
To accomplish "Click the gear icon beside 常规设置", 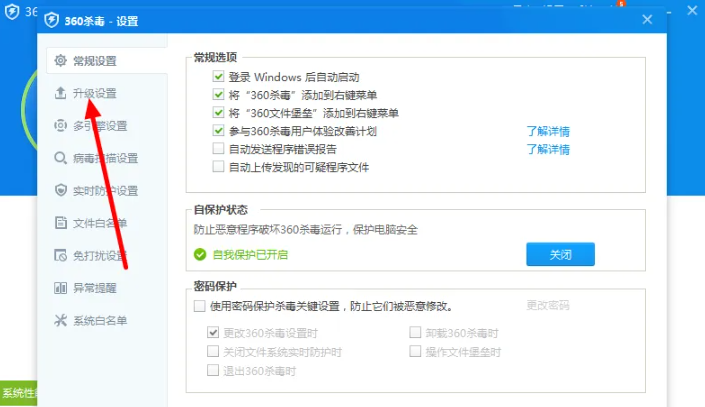I will tap(59, 62).
